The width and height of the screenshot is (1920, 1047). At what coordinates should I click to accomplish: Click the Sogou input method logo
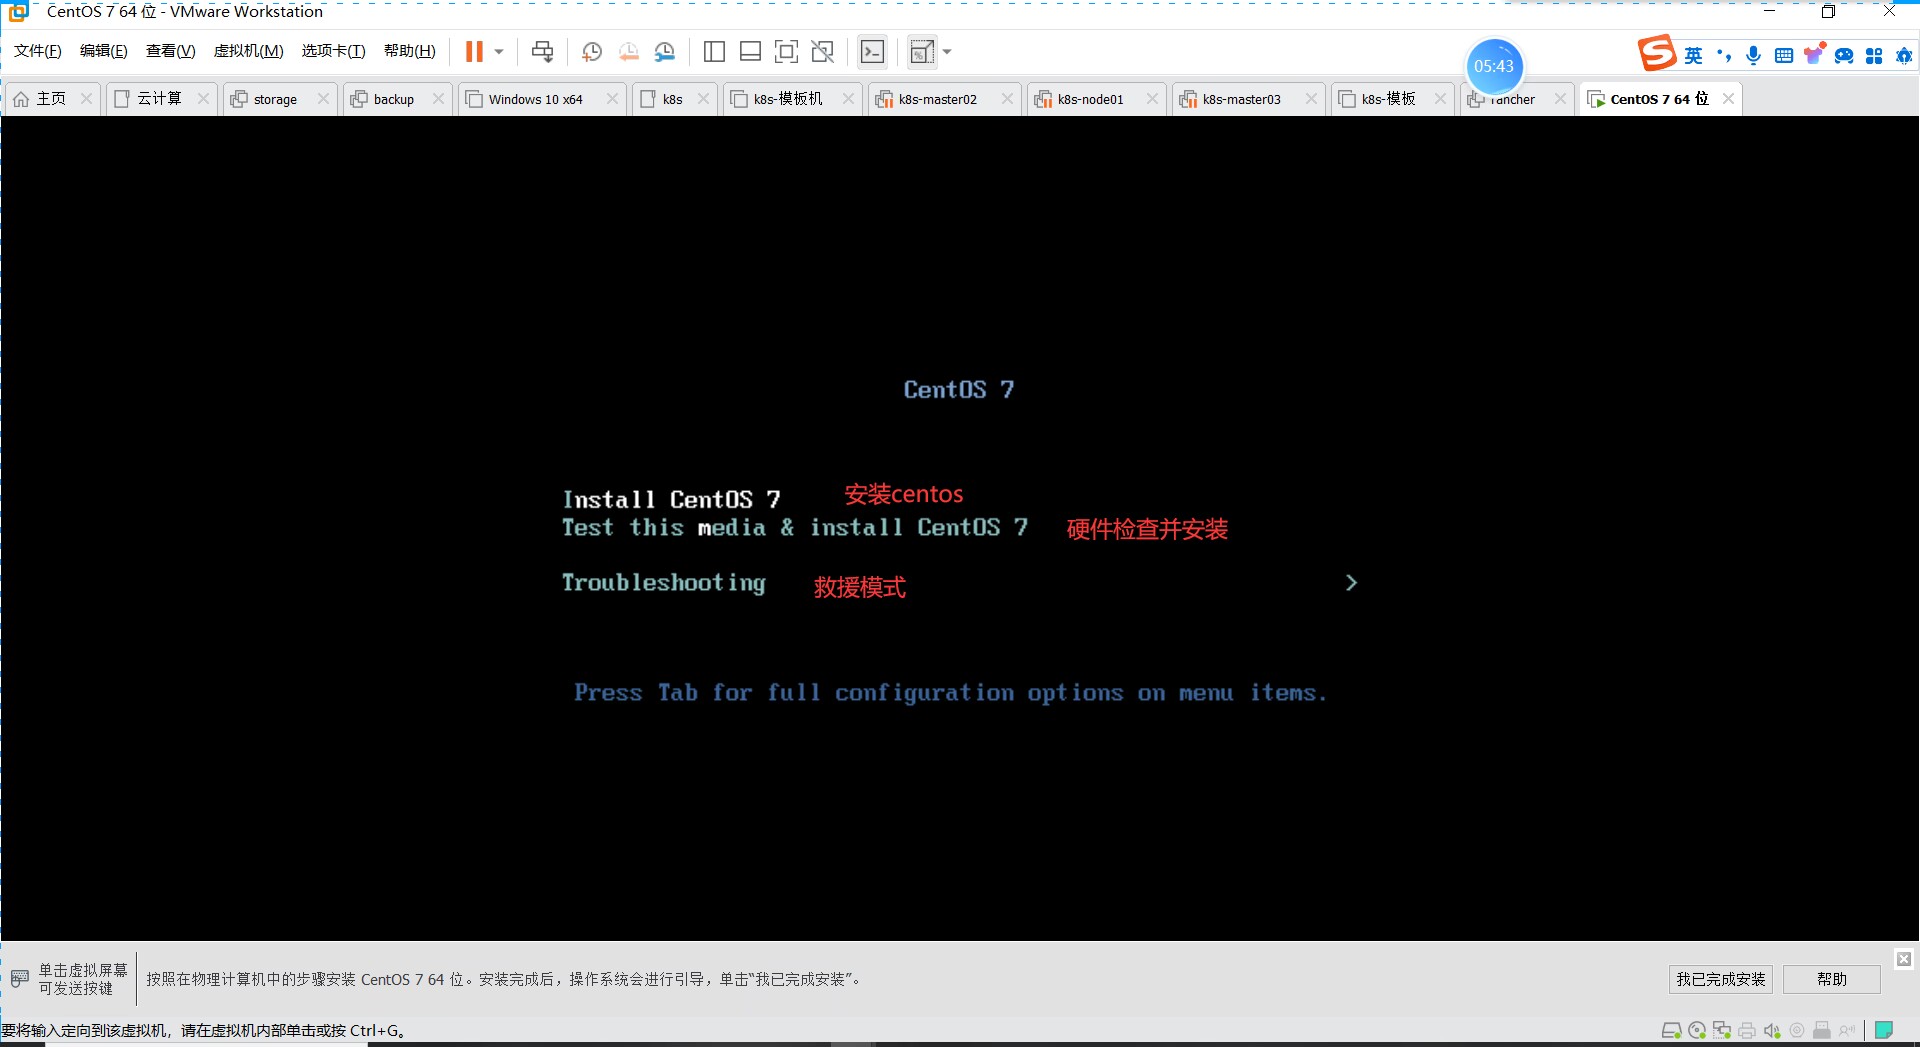point(1657,53)
